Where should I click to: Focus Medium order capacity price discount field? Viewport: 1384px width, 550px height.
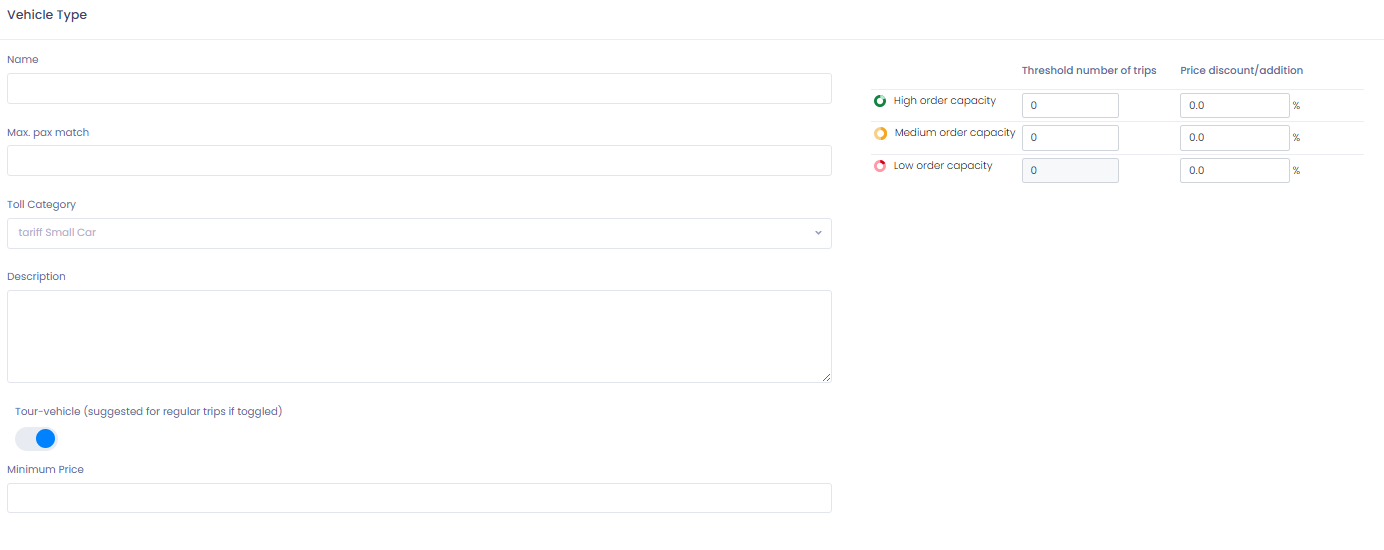click(1234, 138)
